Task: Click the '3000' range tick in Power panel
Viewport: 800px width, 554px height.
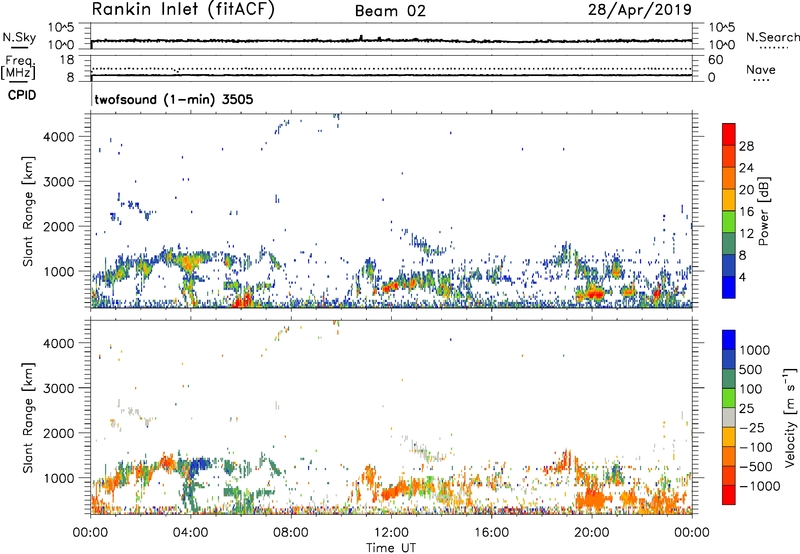Action: (x=59, y=182)
